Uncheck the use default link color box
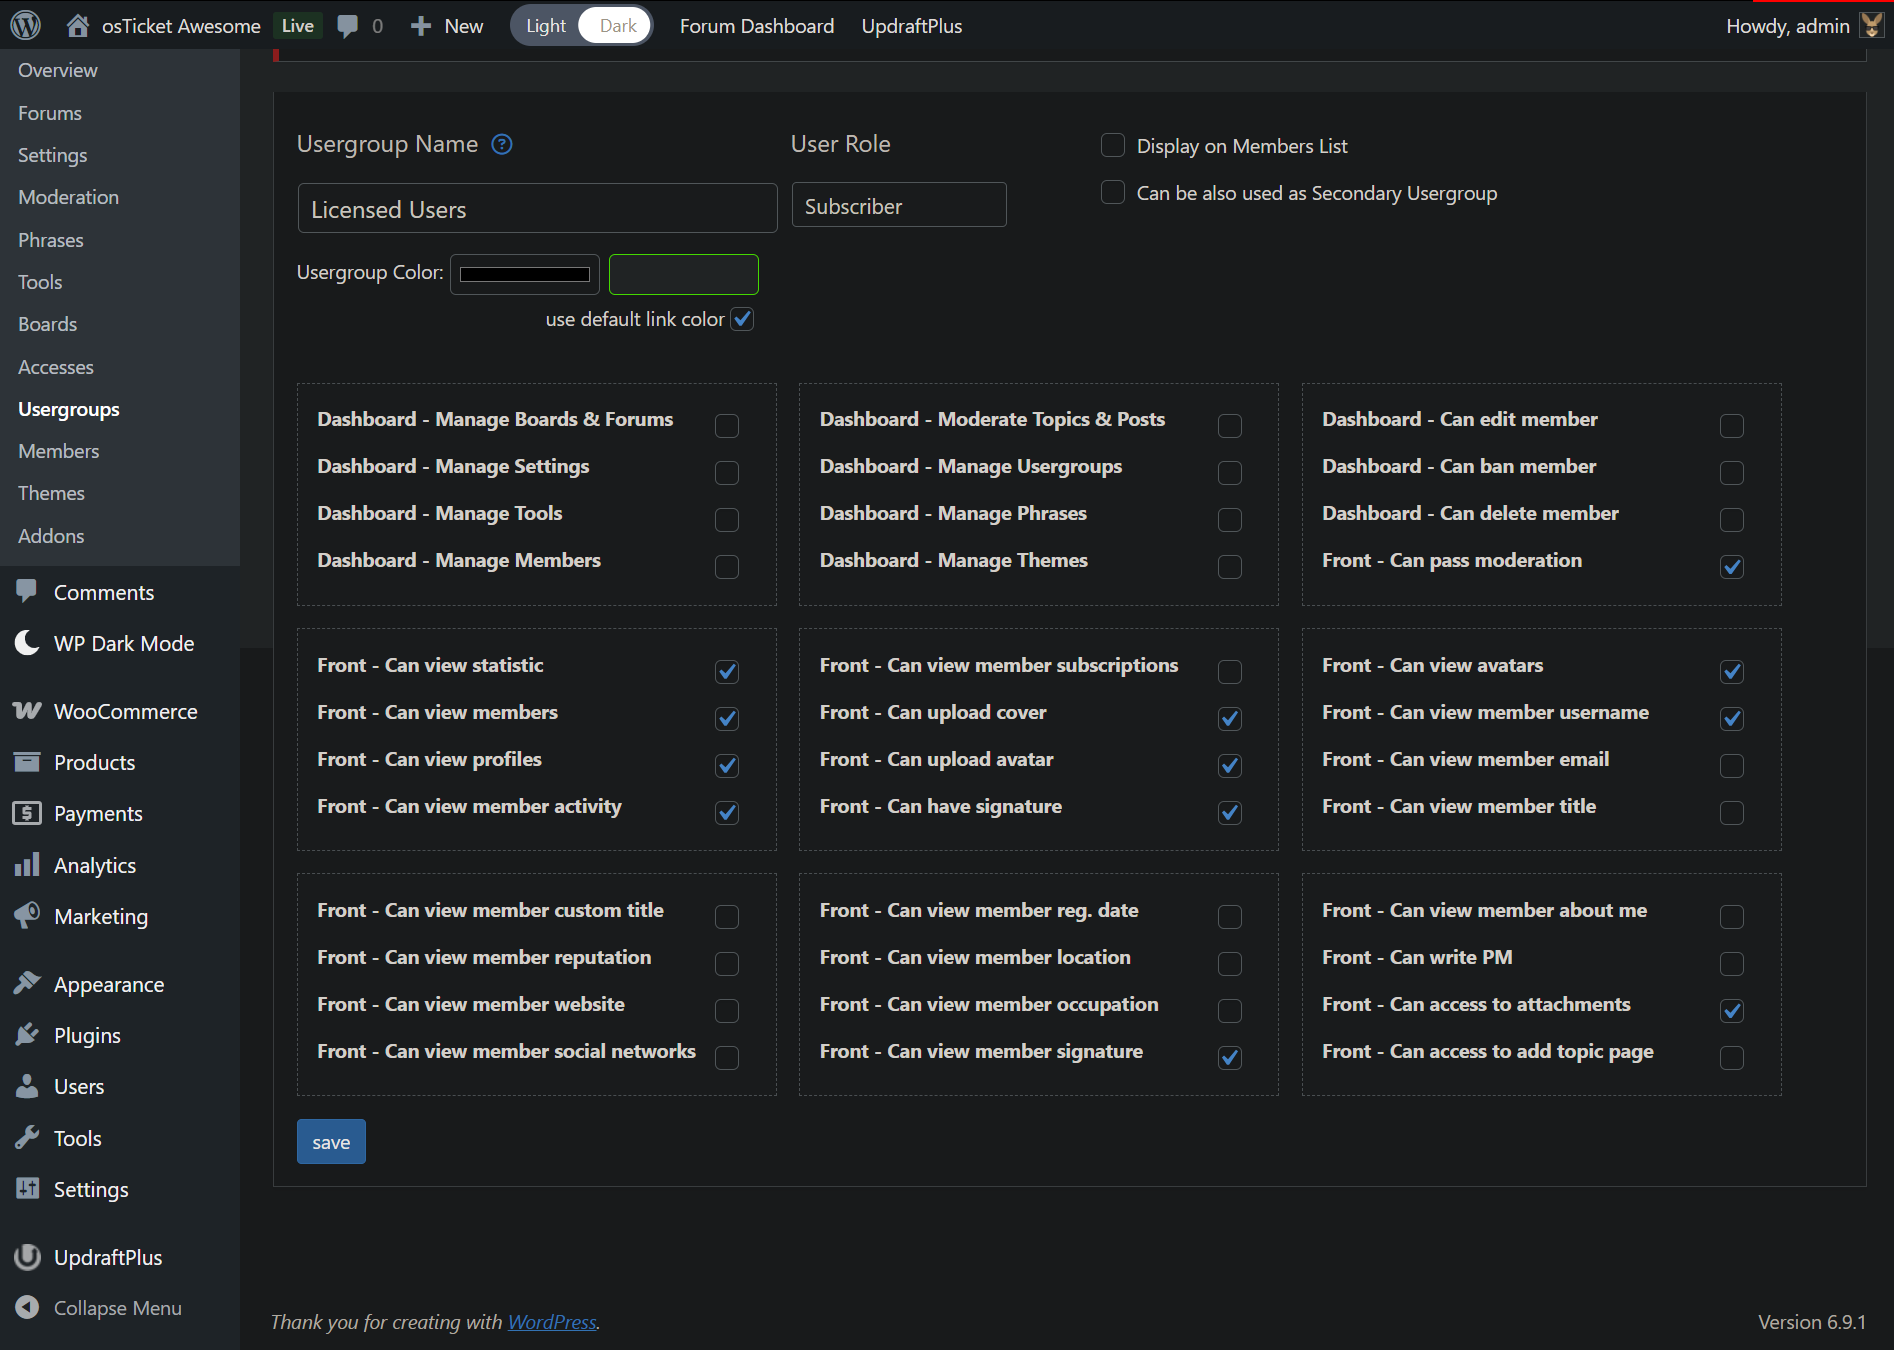Viewport: 1894px width, 1350px height. point(742,319)
